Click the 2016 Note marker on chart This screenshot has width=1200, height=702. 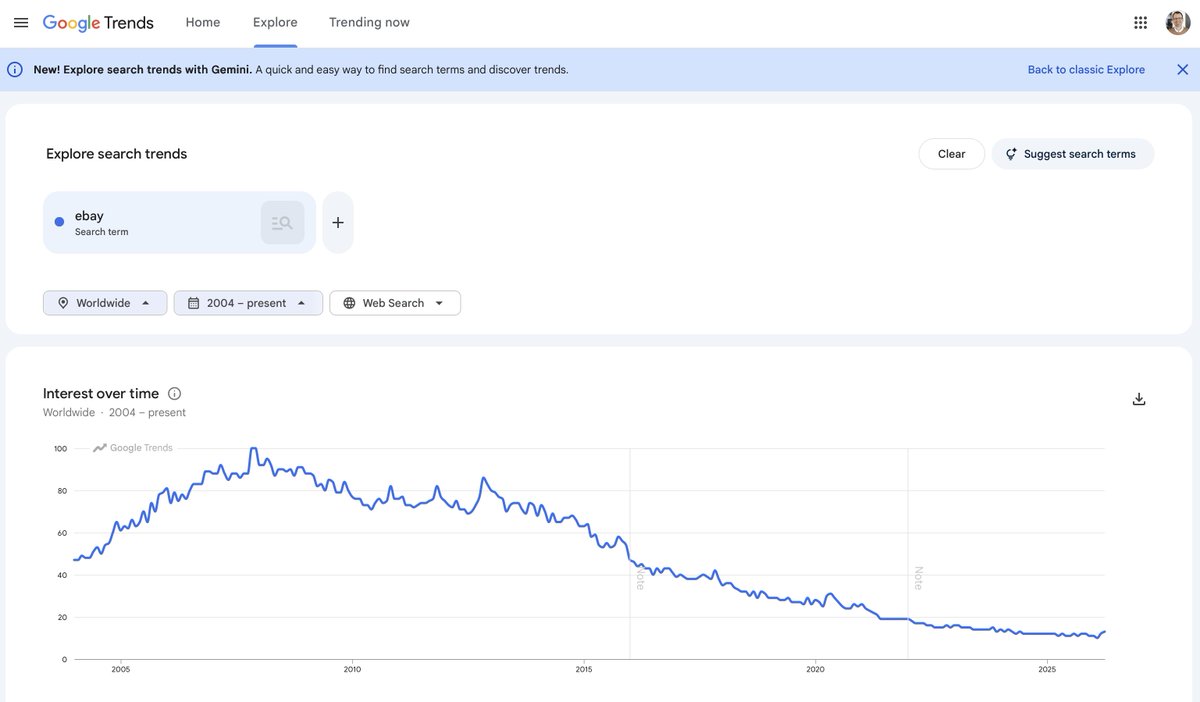coord(640,578)
